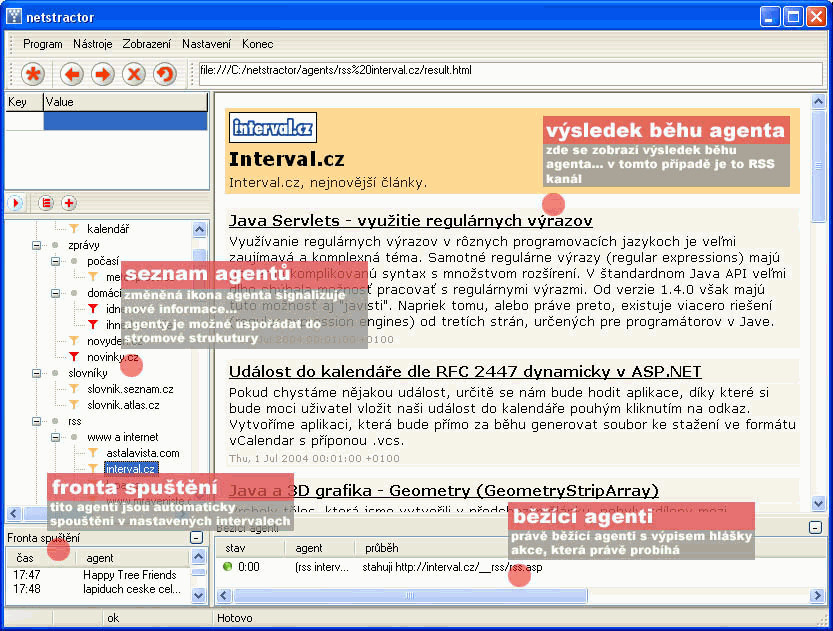Click the URL address field
This screenshot has width=833, height=631.
[x=511, y=74]
